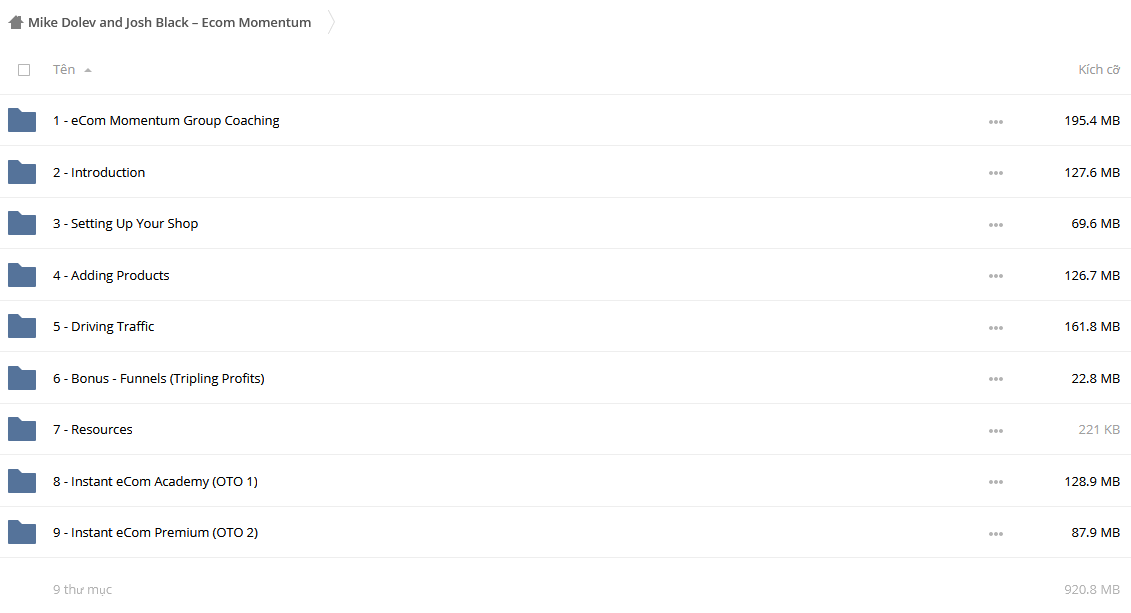Open three-dots menu for Adding Products row
The height and width of the screenshot is (613, 1131).
(995, 276)
